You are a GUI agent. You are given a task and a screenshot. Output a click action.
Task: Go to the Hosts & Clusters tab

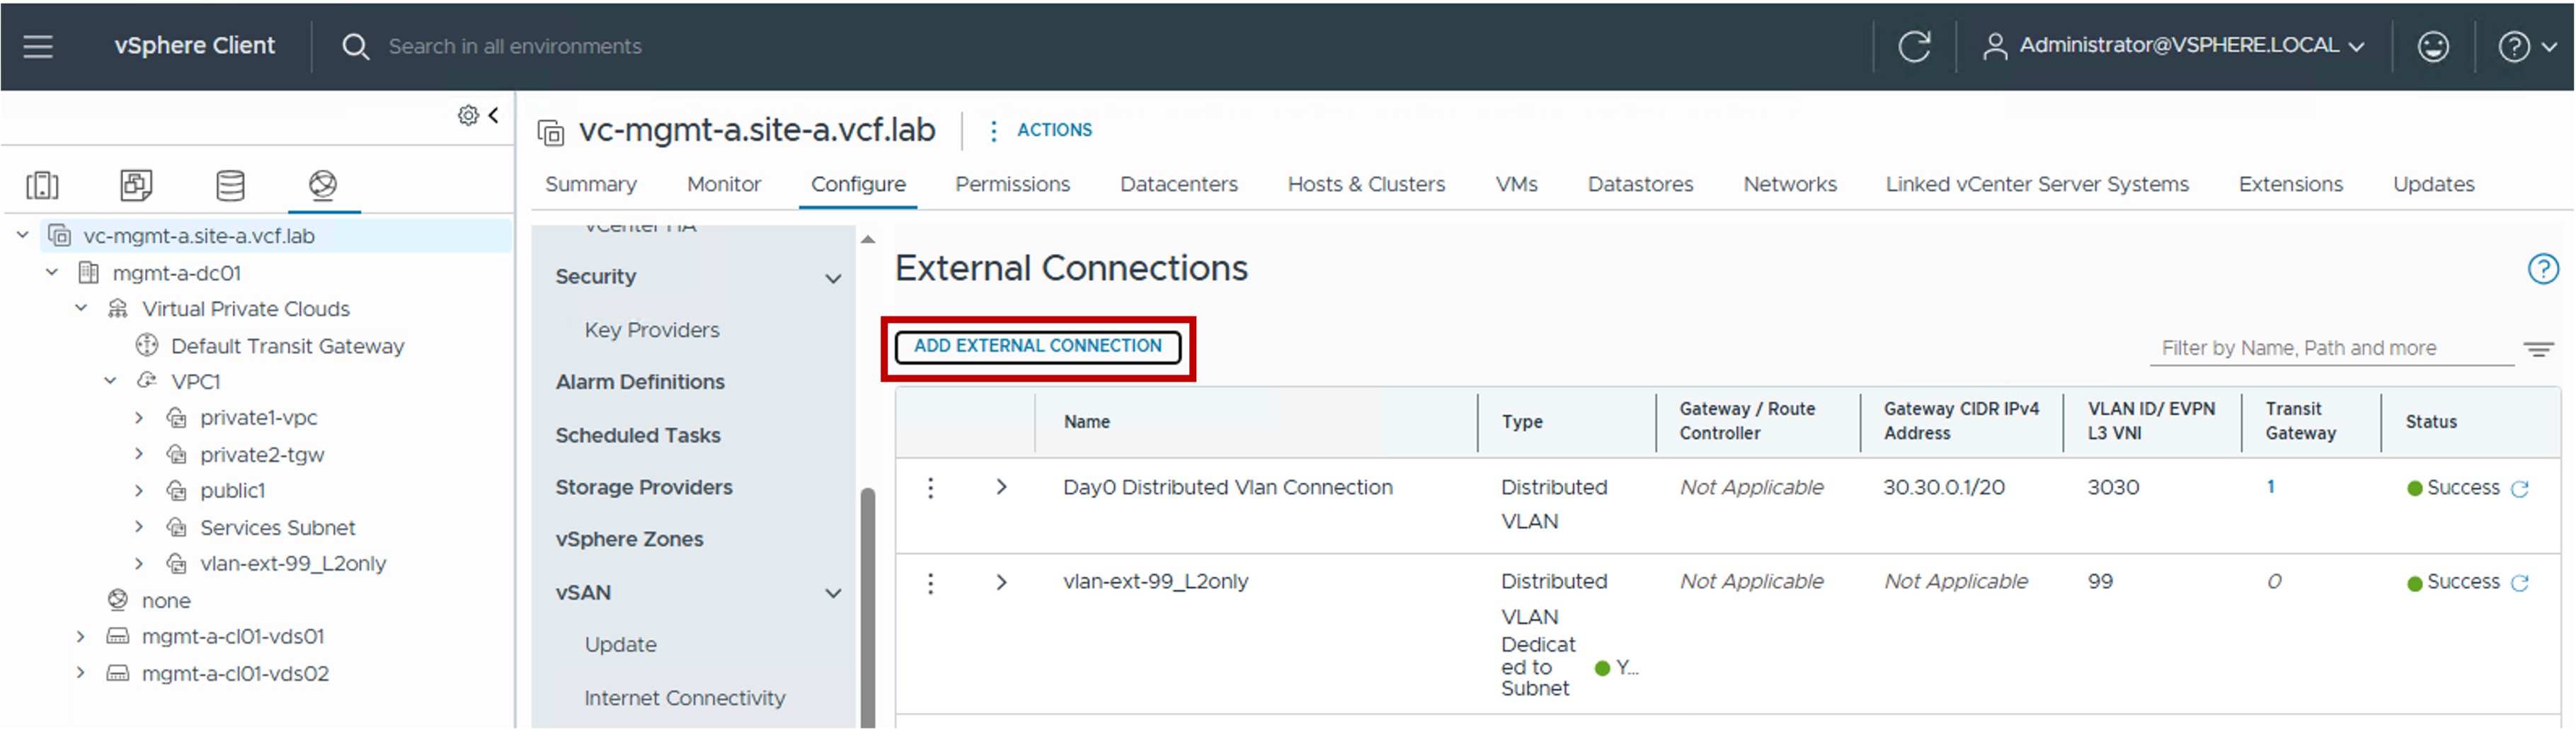(1366, 185)
